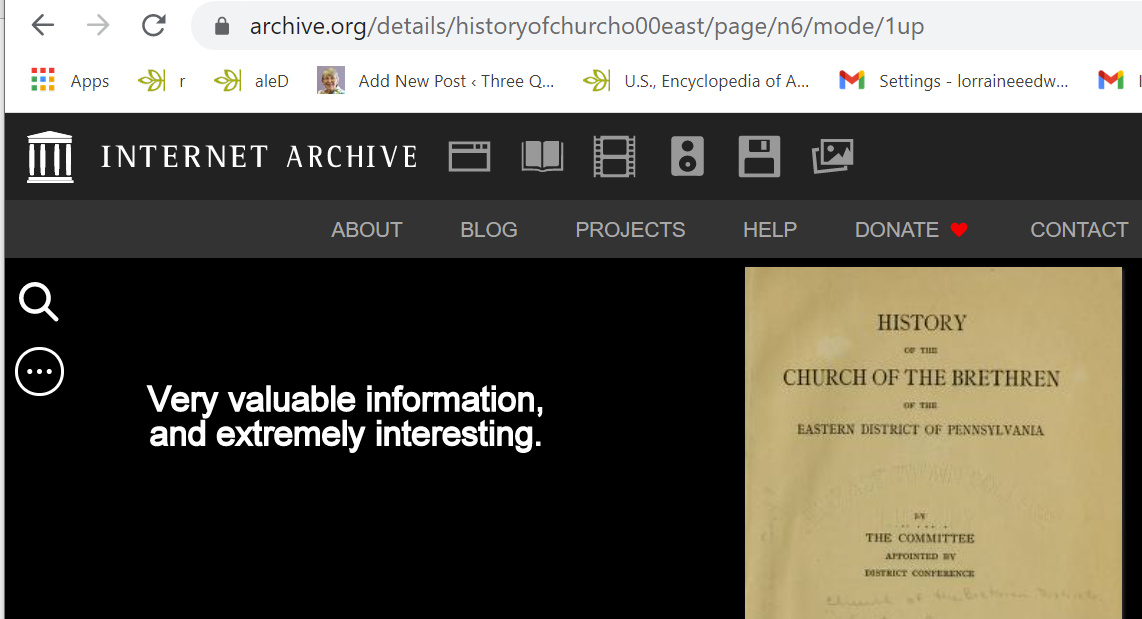
Task: Open the CONTACT page
Action: 1078,230
